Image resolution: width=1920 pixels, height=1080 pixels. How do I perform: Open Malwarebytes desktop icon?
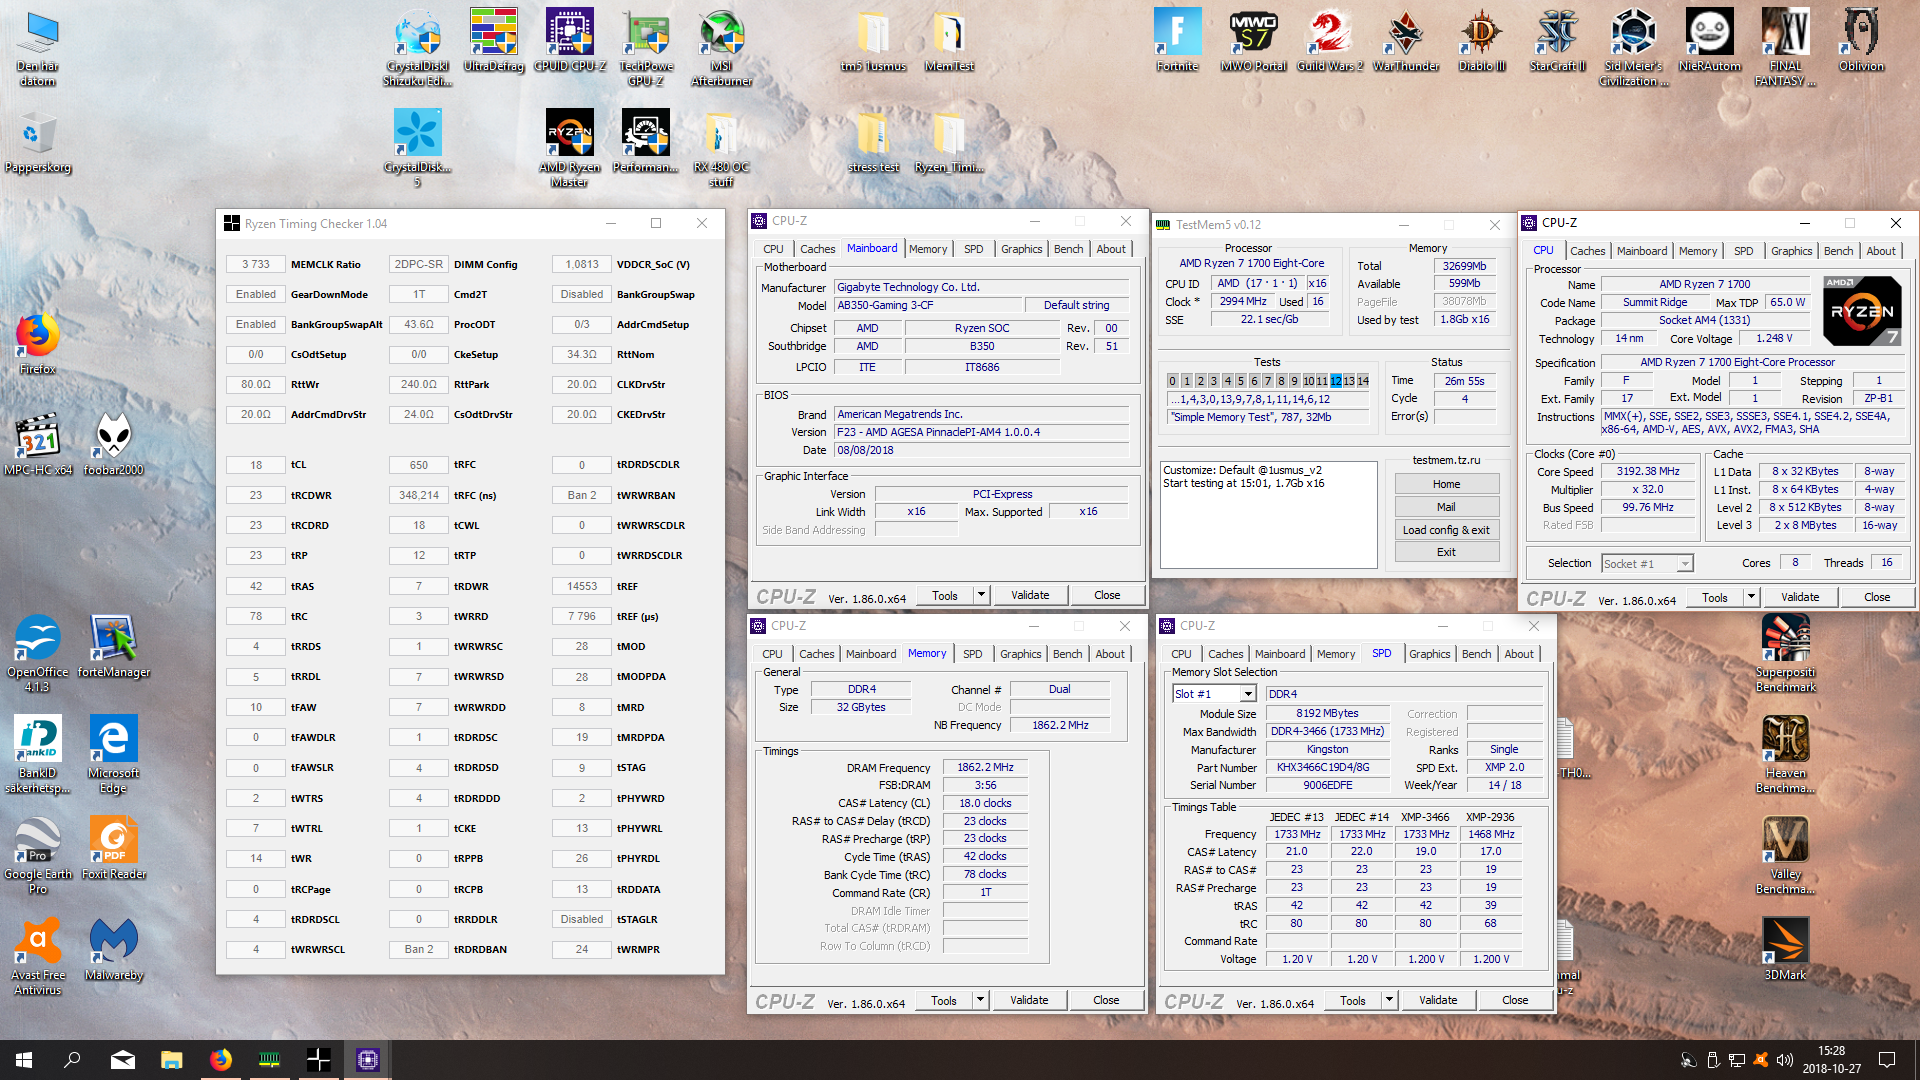coord(114,949)
